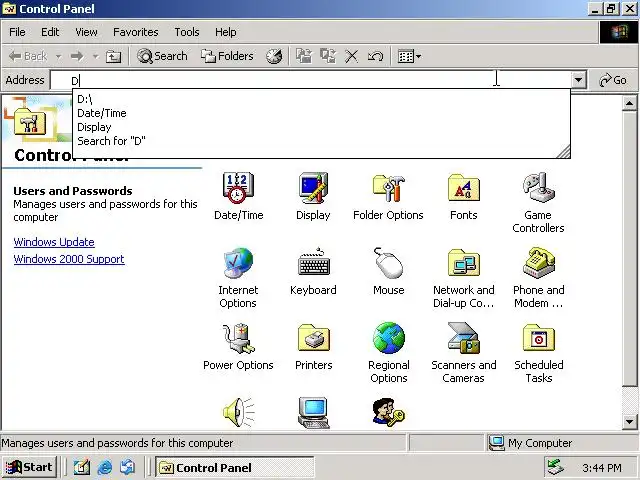
Task: Toggle the Folders pane button
Action: click(x=227, y=56)
